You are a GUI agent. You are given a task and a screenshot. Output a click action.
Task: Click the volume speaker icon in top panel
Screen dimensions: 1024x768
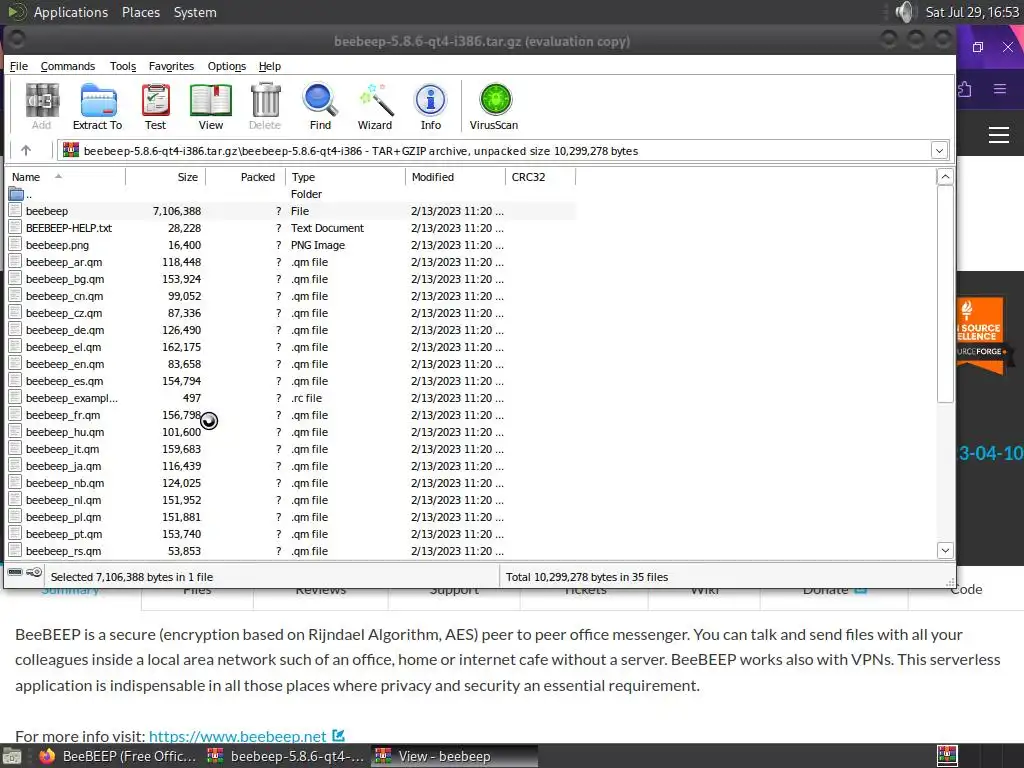904,12
